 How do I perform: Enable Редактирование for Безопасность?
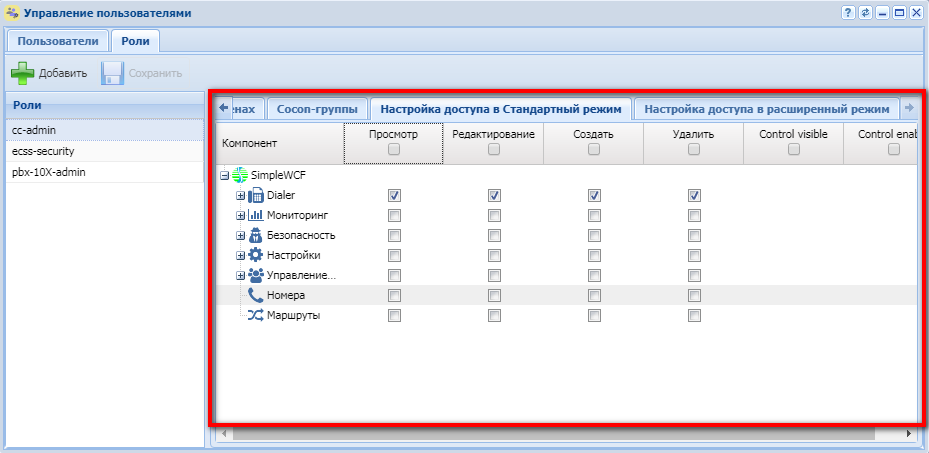pyautogui.click(x=494, y=235)
